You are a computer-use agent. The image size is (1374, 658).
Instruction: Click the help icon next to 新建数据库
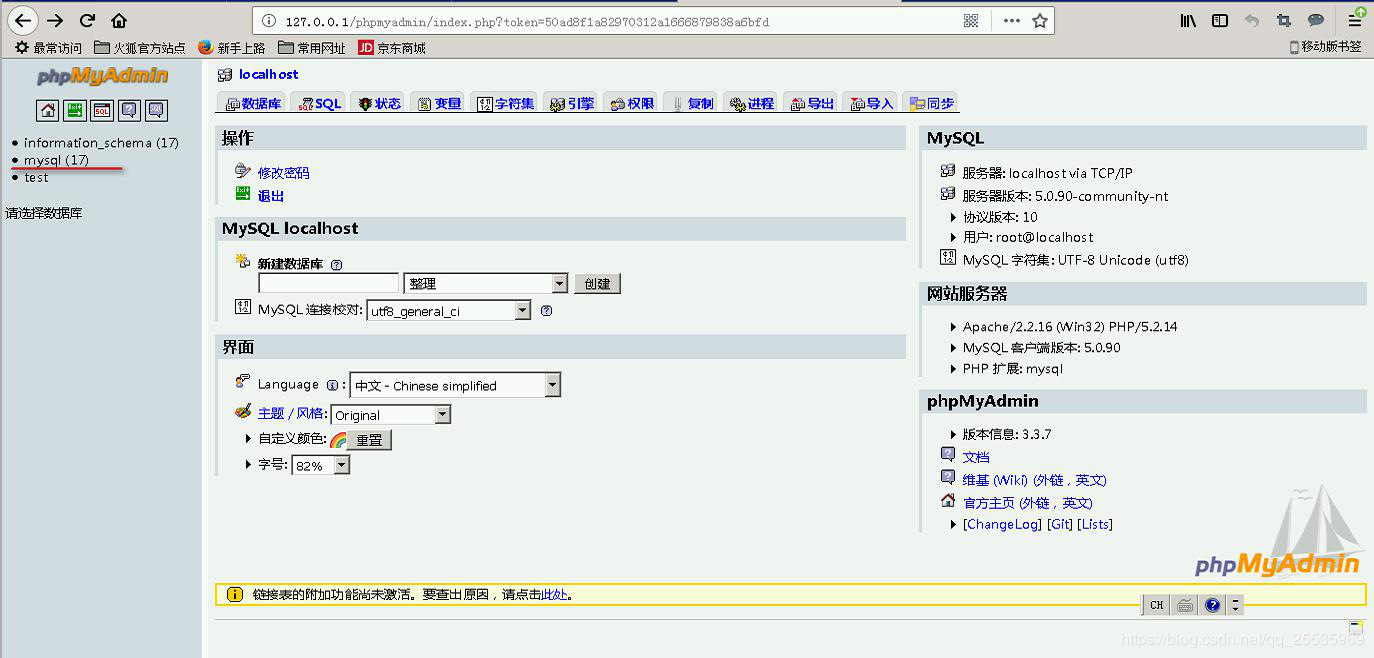[x=336, y=265]
